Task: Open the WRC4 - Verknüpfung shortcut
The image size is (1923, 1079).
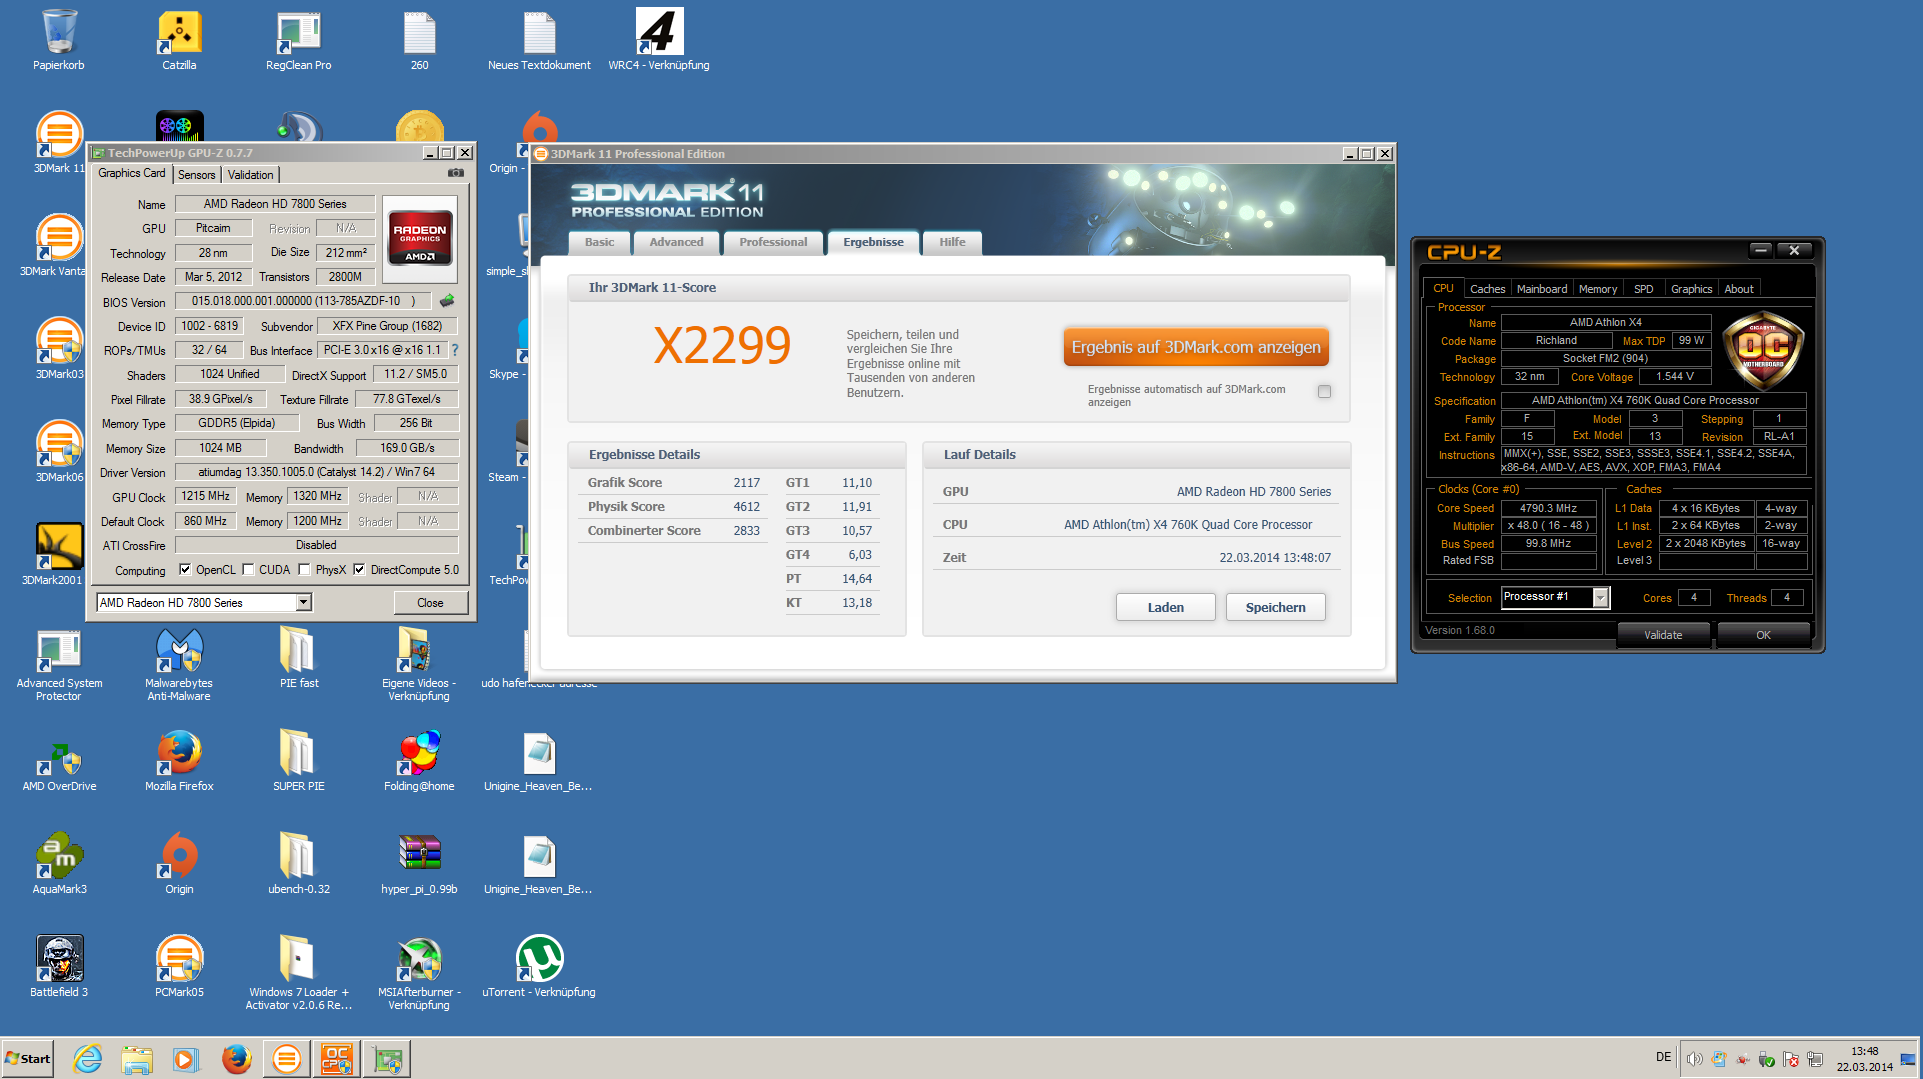Action: (x=659, y=40)
